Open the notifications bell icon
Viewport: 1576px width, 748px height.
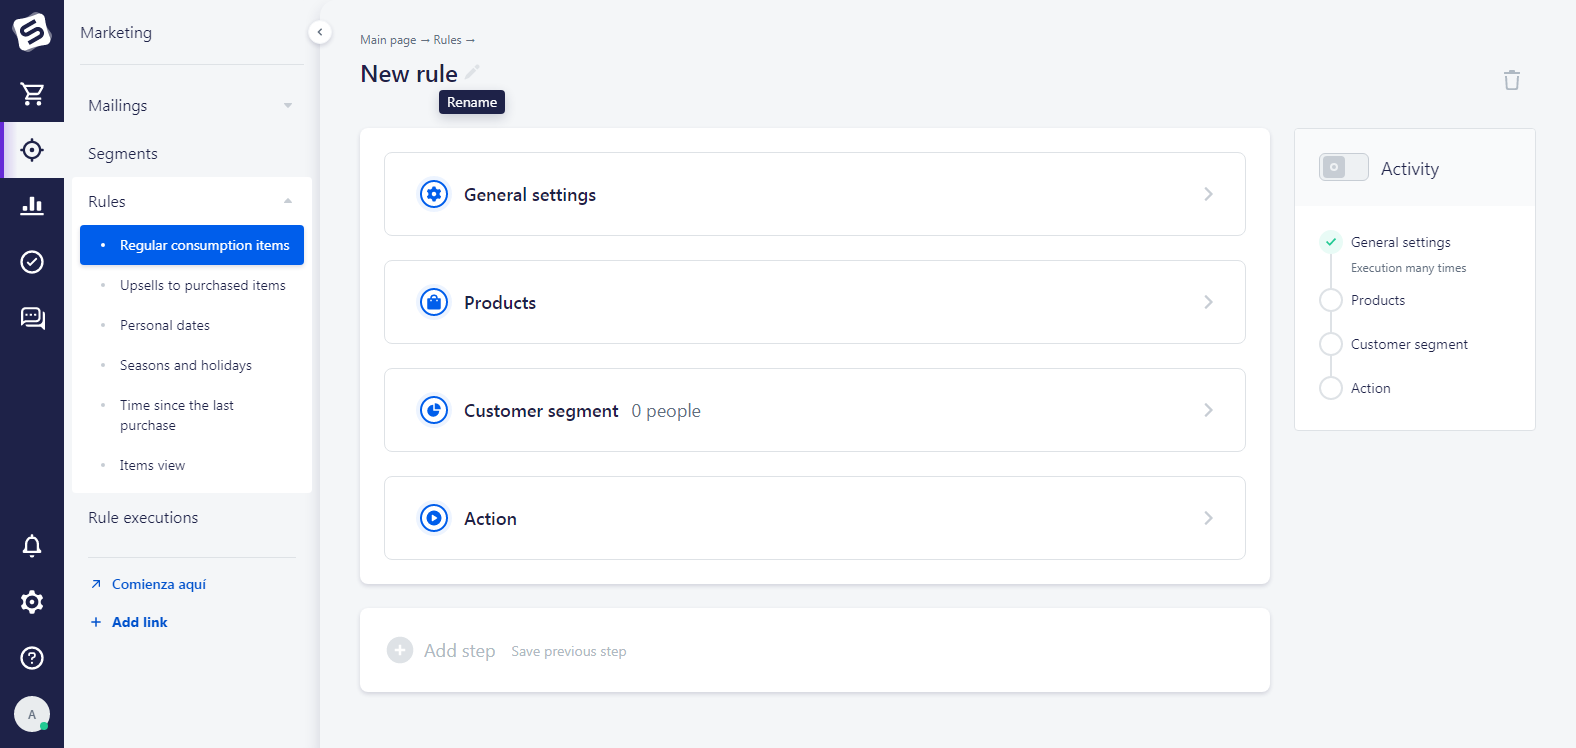coord(32,546)
